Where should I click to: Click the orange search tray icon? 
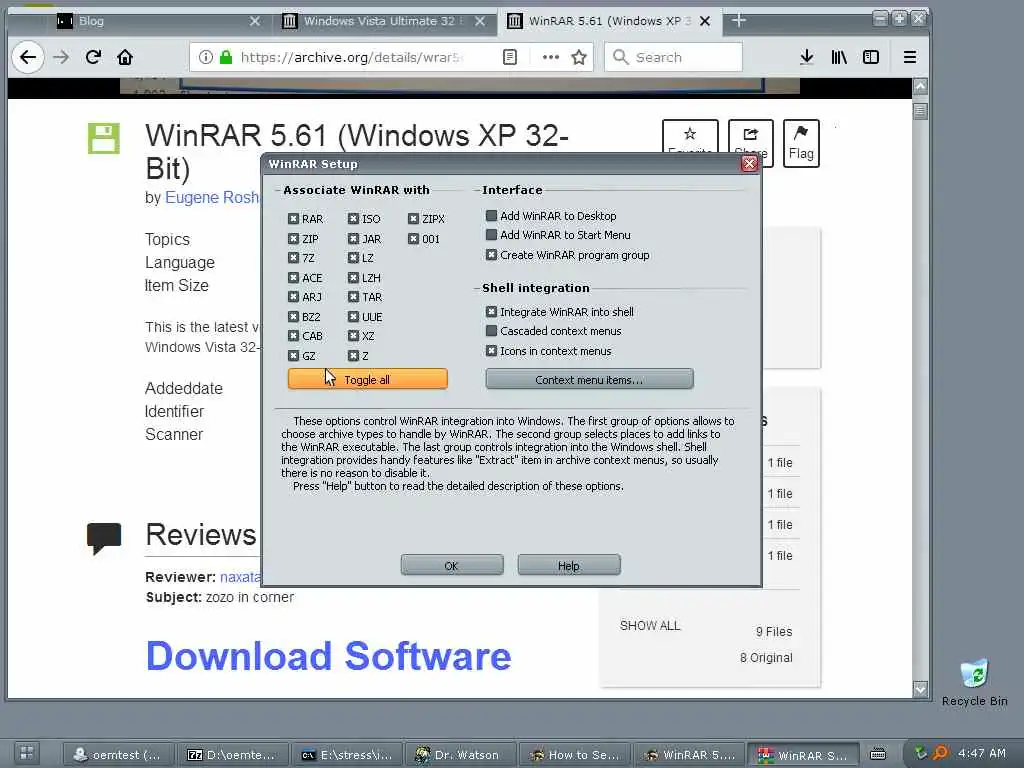click(940, 753)
